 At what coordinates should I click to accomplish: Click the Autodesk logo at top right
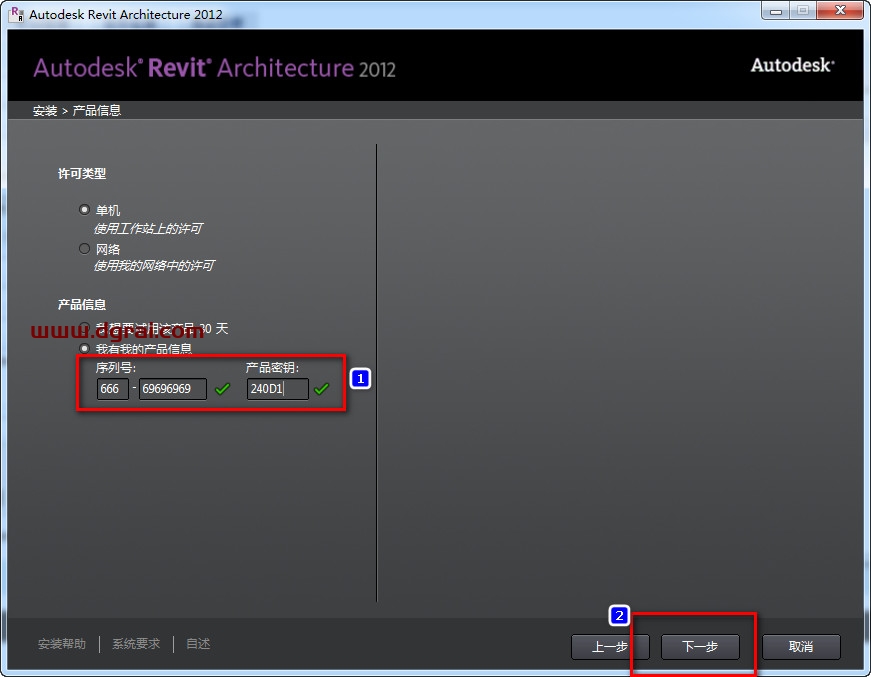coord(793,66)
